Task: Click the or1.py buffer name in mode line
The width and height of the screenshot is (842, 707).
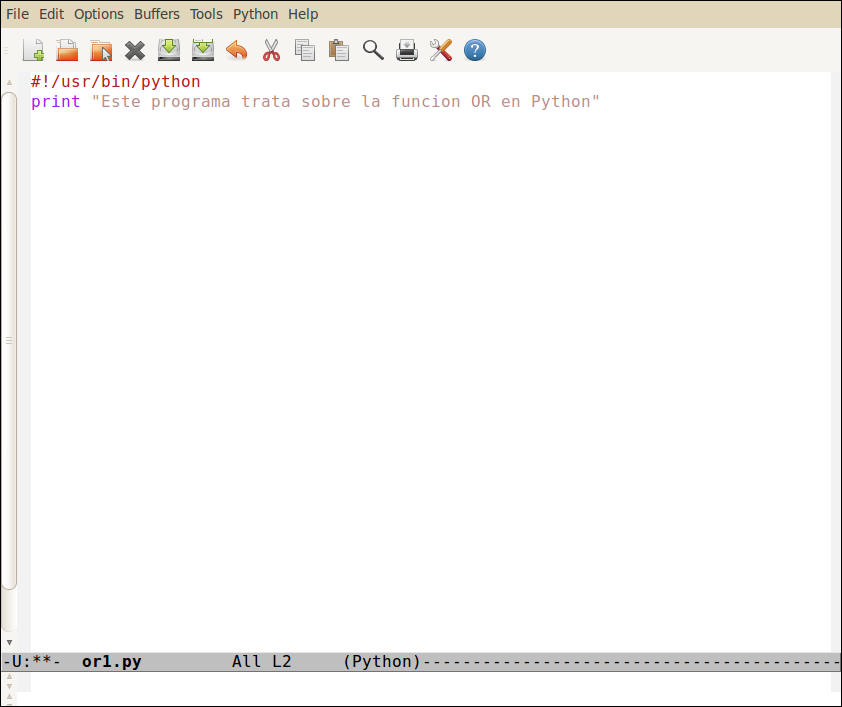Action: 112,661
